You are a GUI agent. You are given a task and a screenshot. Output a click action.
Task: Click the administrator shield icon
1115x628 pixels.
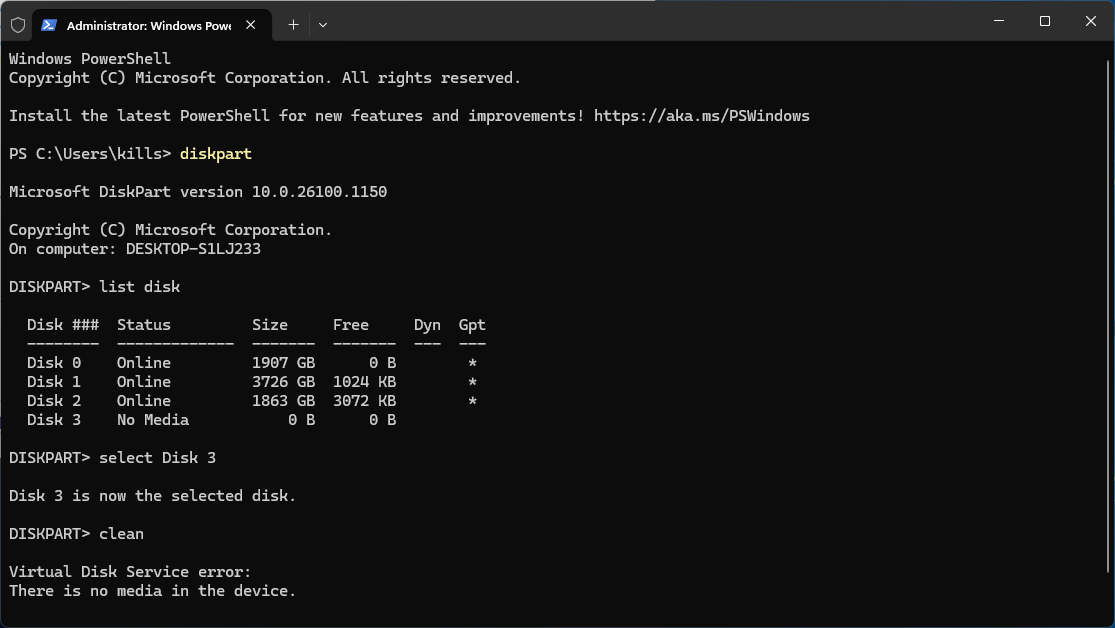(x=18, y=24)
